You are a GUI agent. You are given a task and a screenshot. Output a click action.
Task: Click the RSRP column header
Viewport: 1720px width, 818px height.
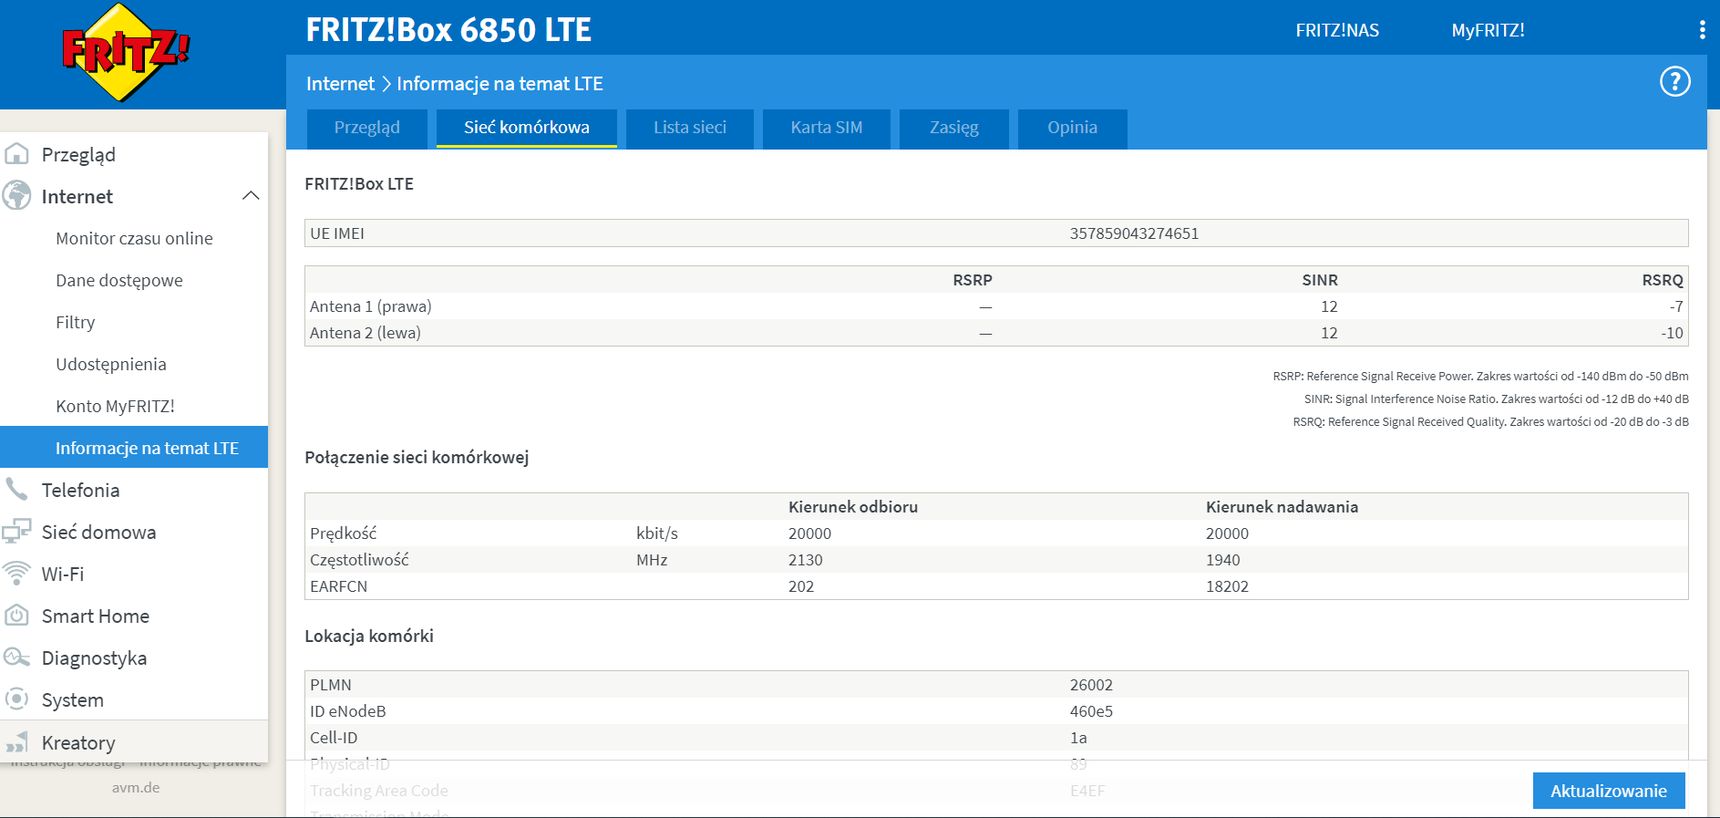(972, 280)
